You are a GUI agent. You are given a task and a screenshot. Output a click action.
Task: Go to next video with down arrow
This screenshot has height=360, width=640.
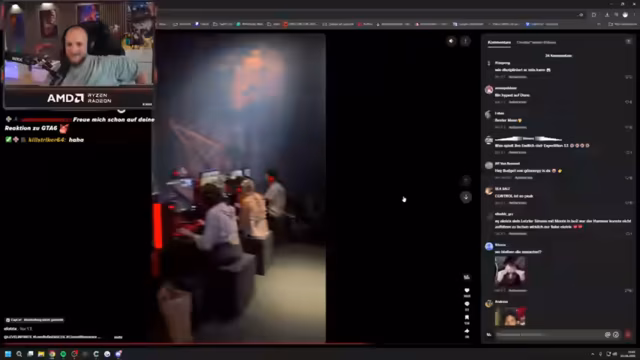466,197
